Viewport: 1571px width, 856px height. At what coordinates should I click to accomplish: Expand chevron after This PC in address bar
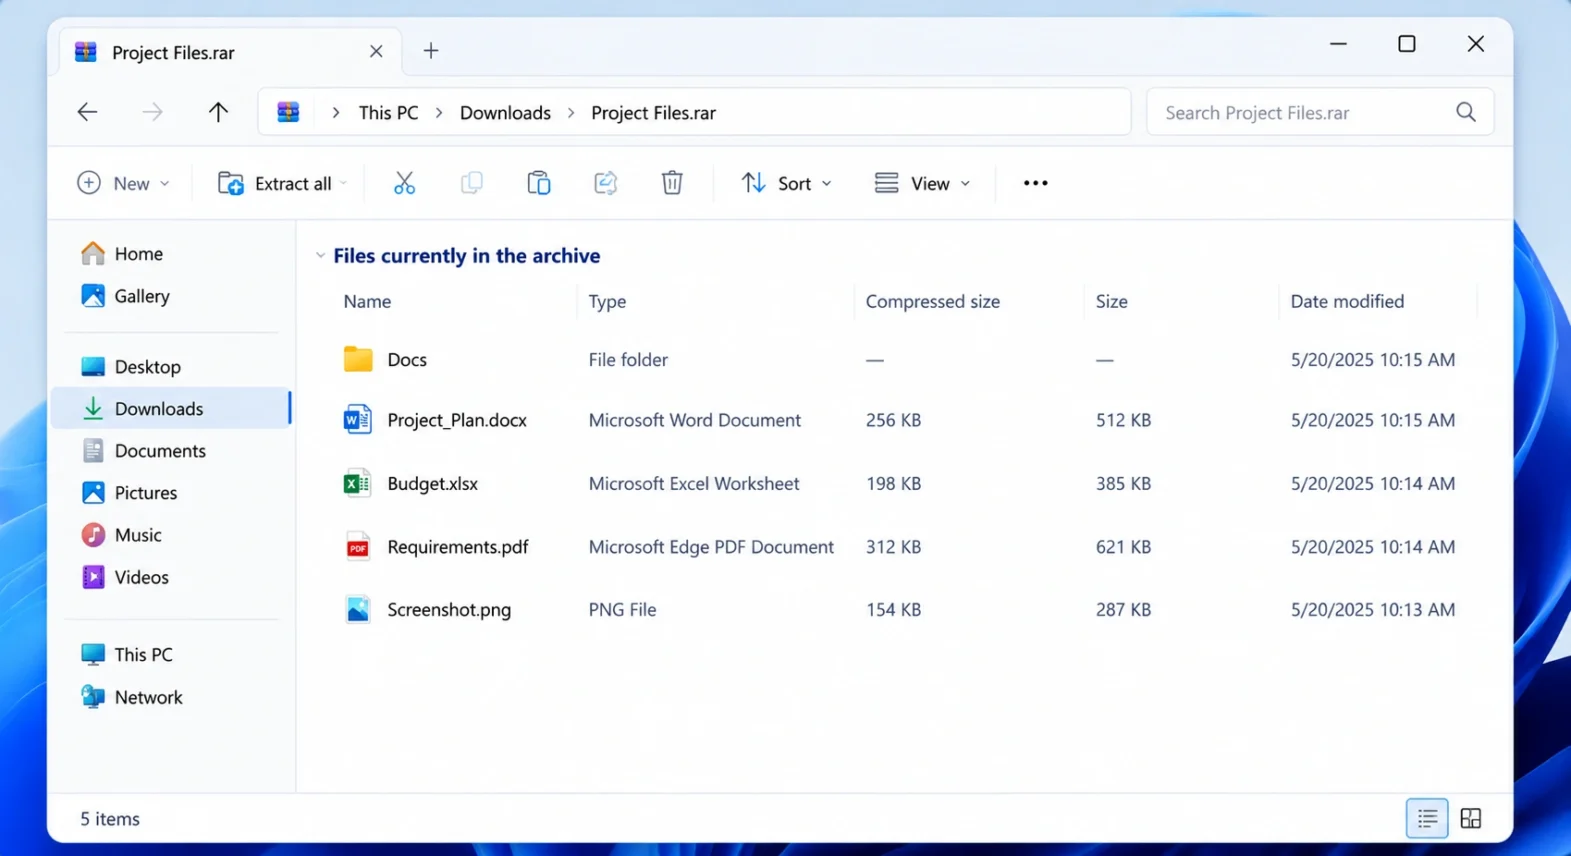pos(439,113)
